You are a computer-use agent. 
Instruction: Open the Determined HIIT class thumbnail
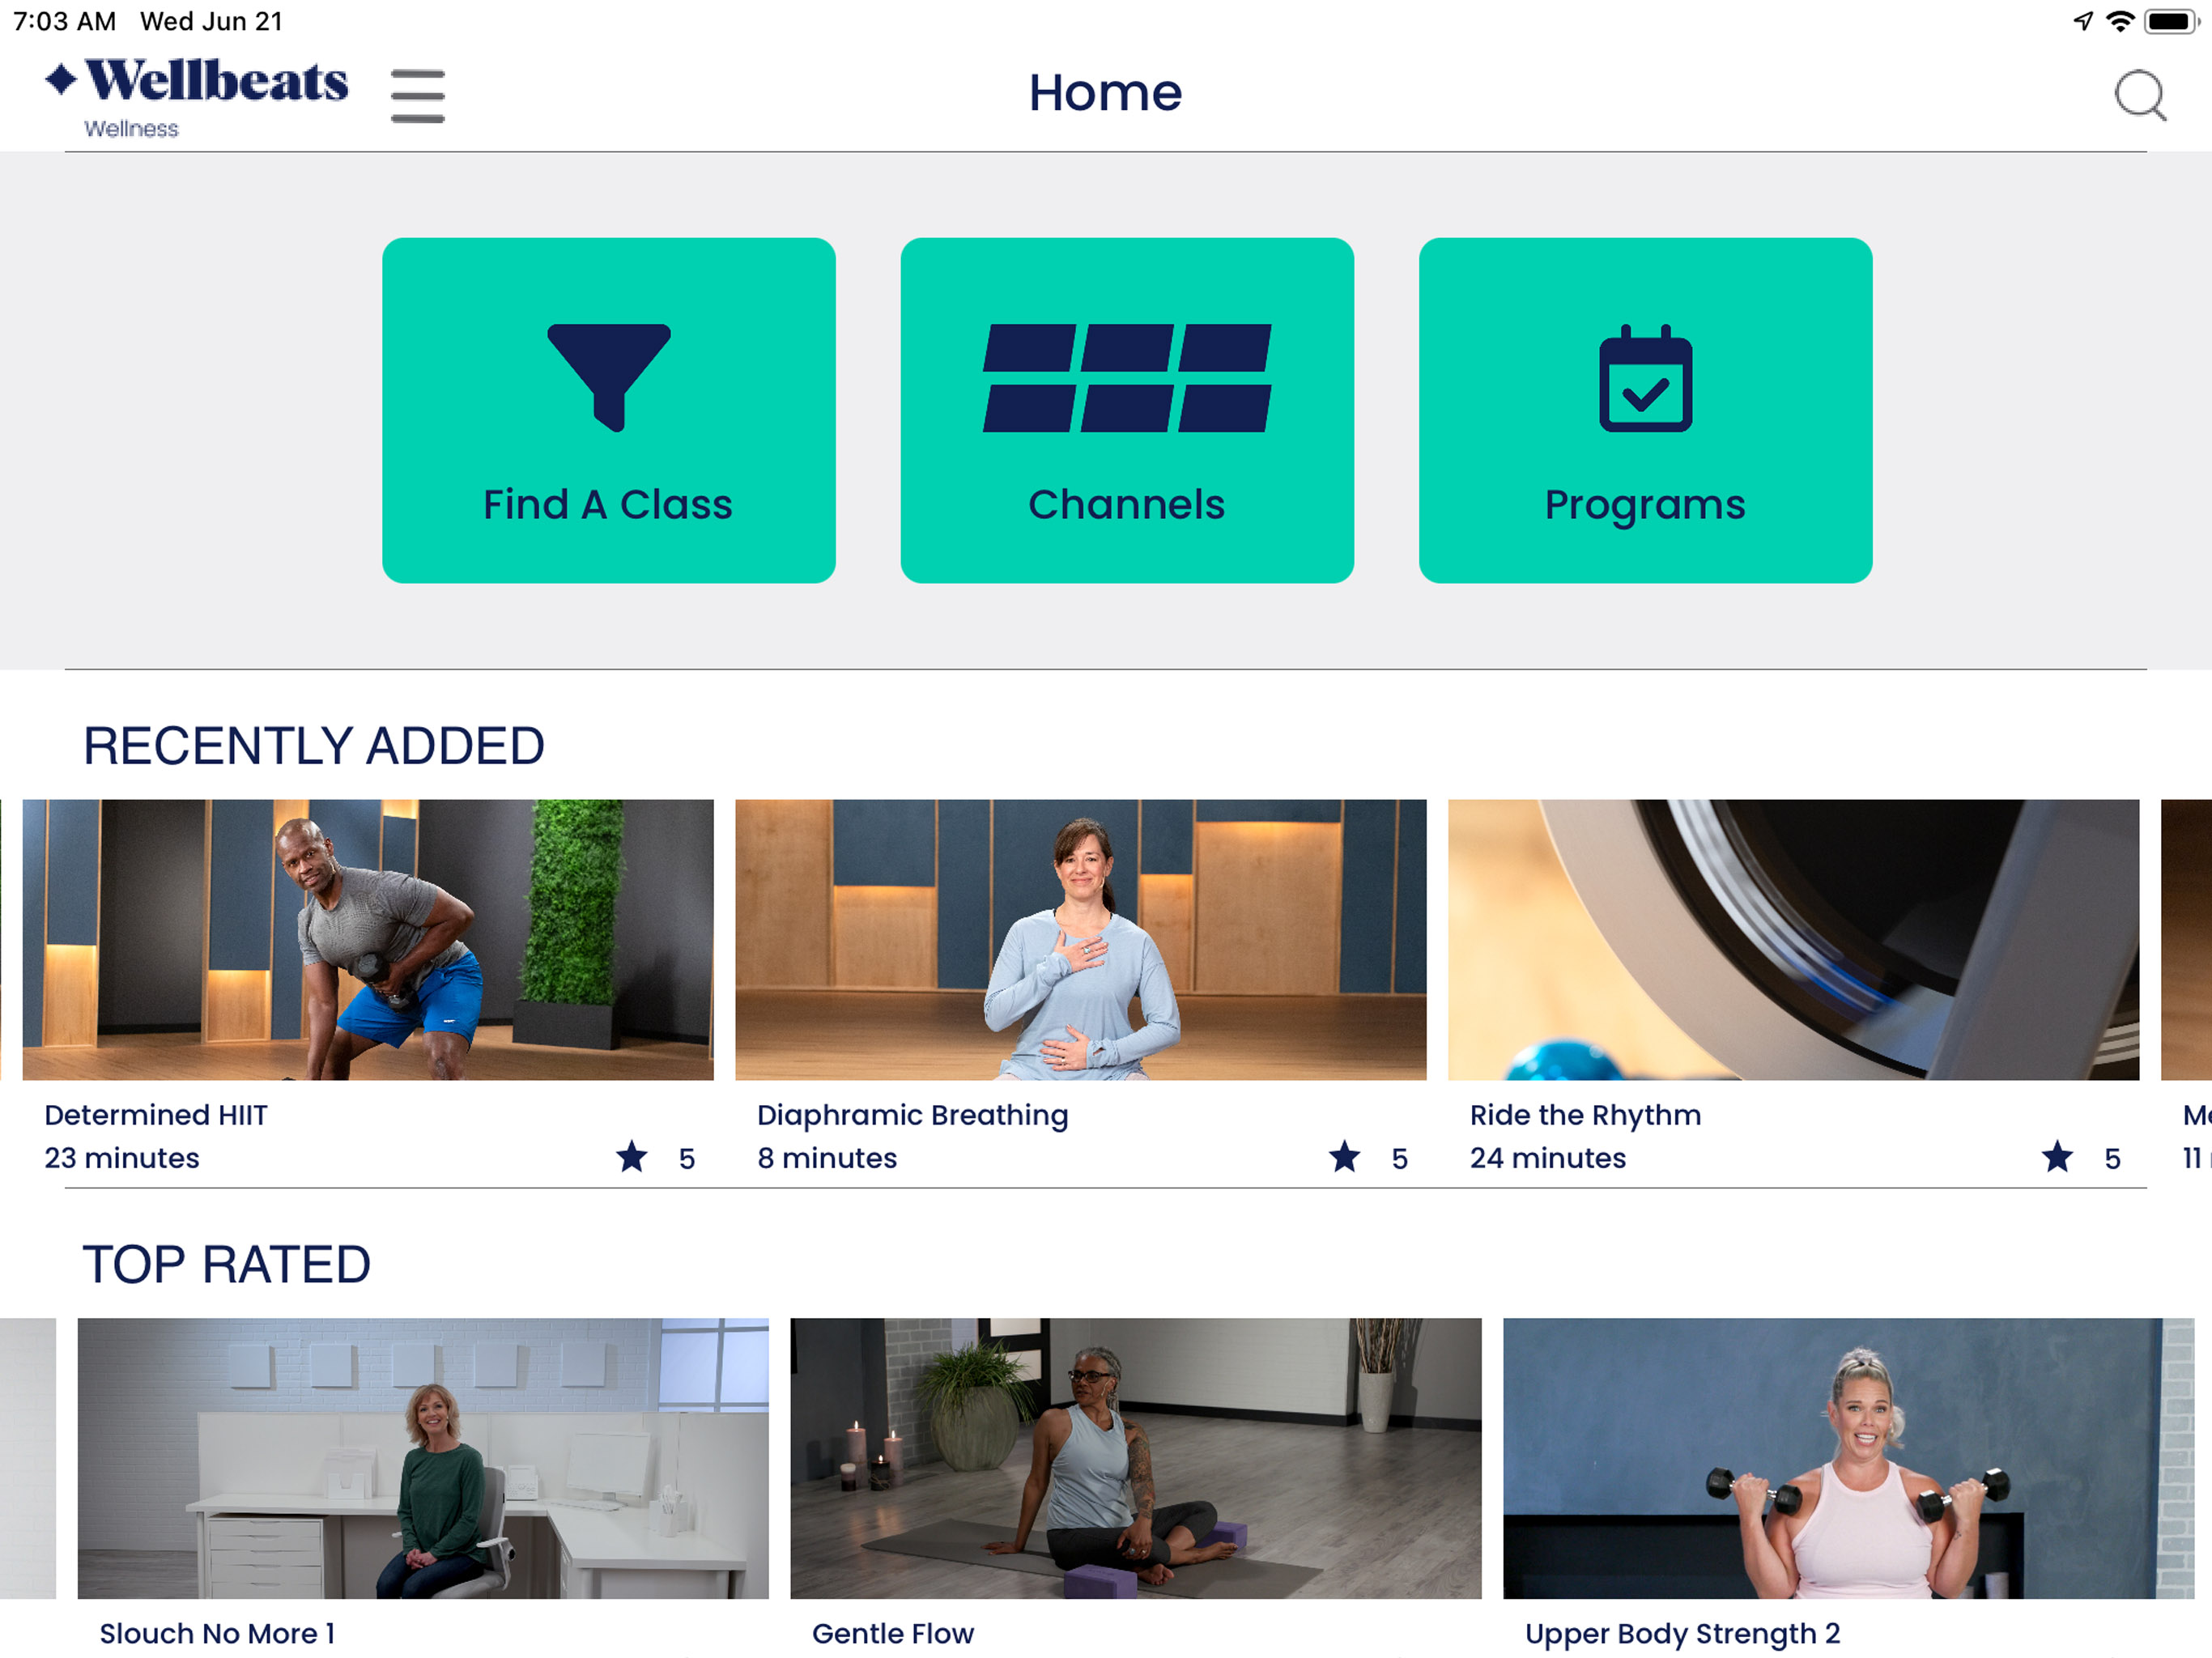point(368,939)
